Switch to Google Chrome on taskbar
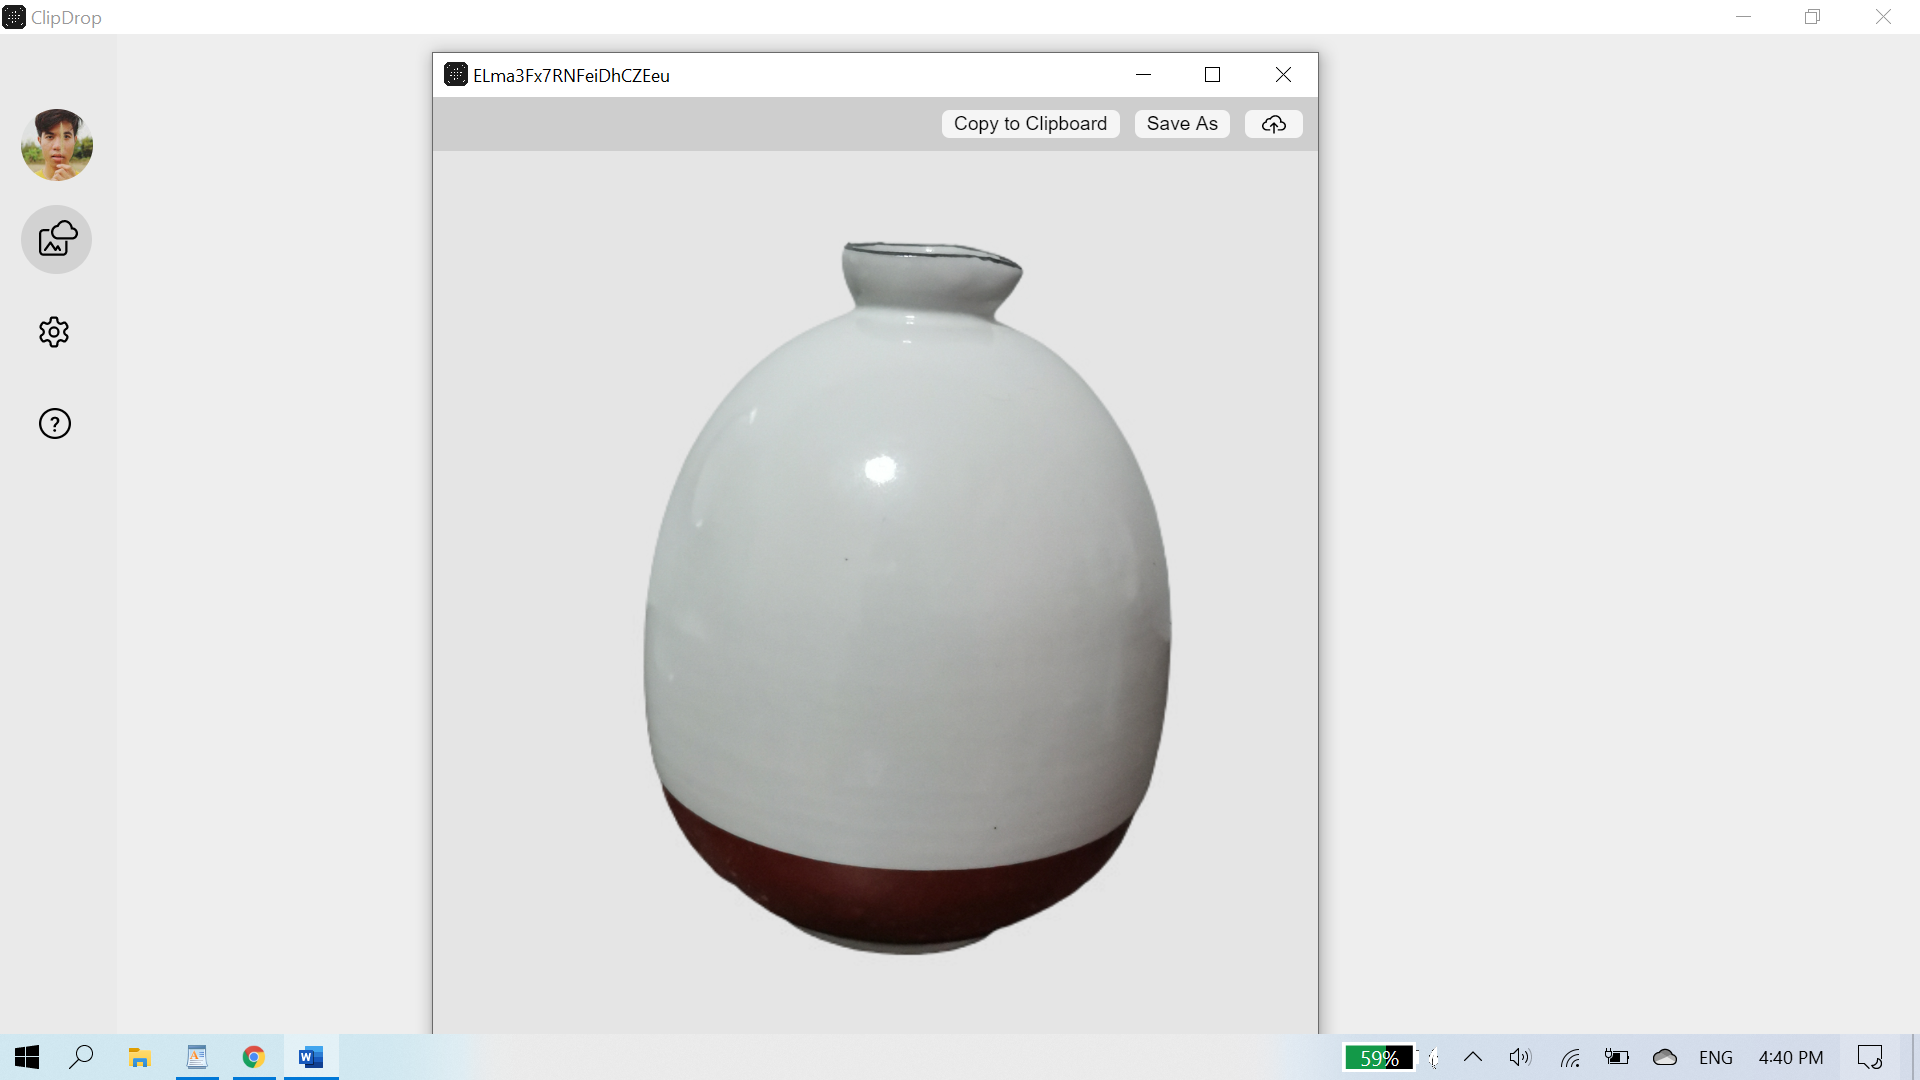The height and width of the screenshot is (1080, 1920). point(254,1057)
